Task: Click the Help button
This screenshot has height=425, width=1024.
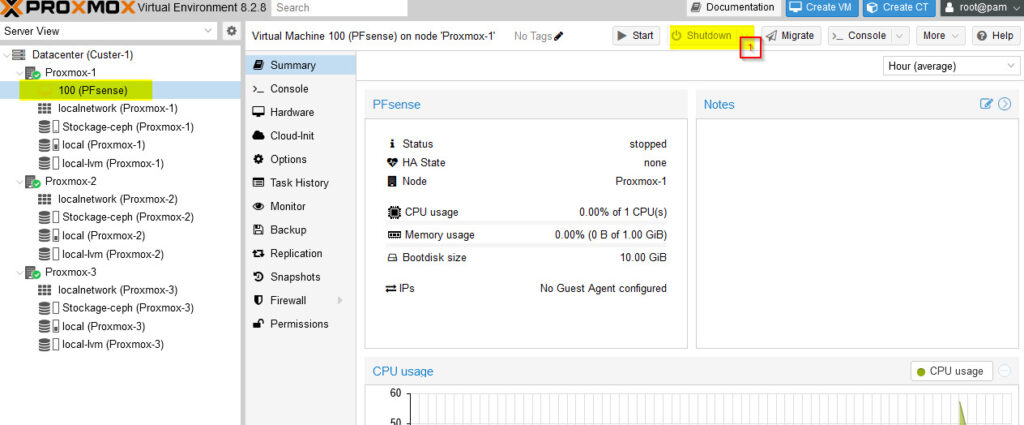Action: (995, 36)
